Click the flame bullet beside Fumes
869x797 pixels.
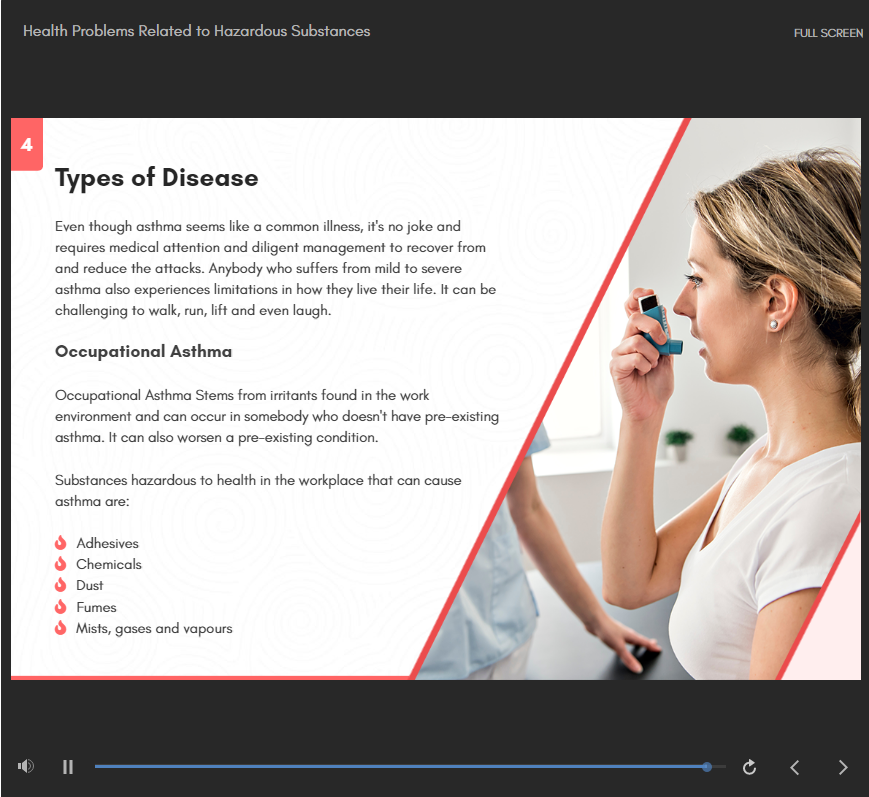[61, 607]
